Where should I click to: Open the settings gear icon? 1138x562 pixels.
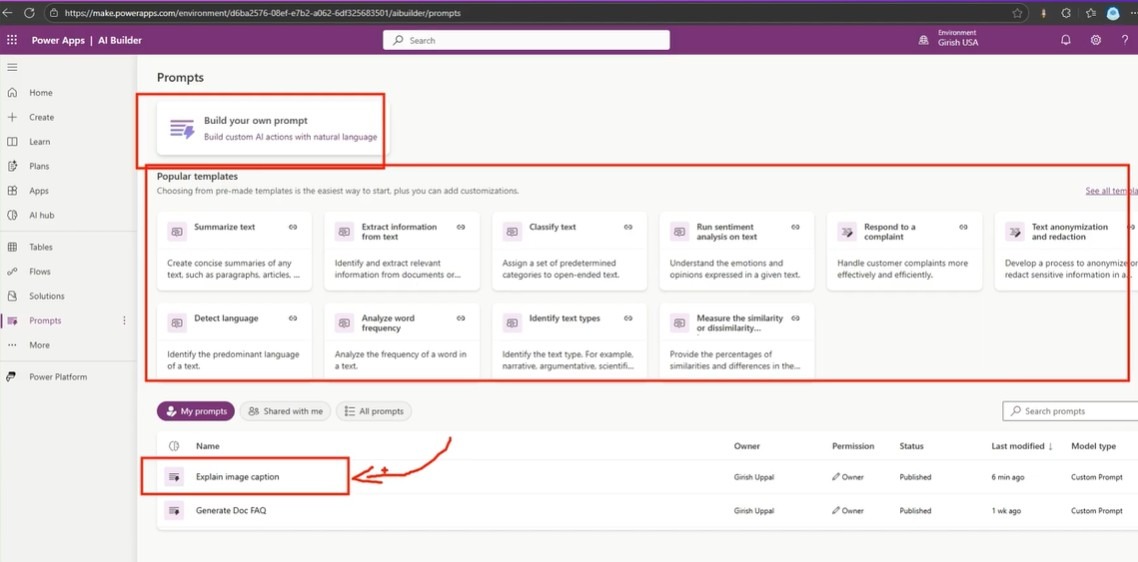pos(1096,41)
